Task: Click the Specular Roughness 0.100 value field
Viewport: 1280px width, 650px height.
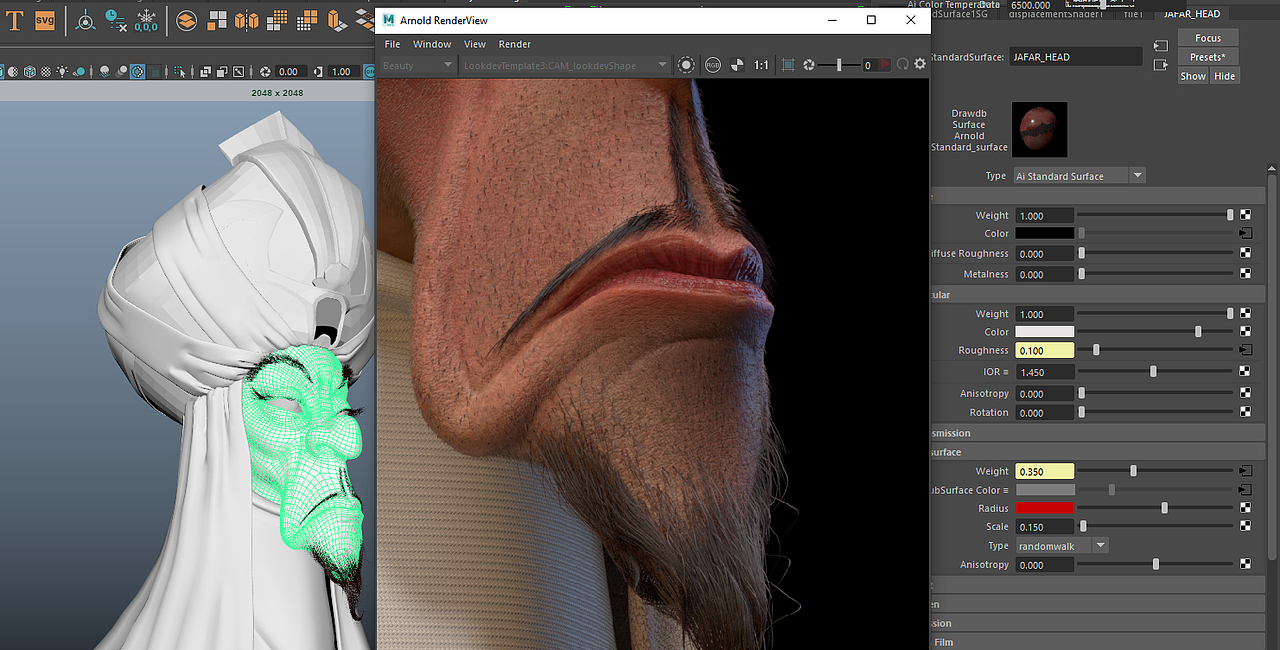Action: point(1045,350)
